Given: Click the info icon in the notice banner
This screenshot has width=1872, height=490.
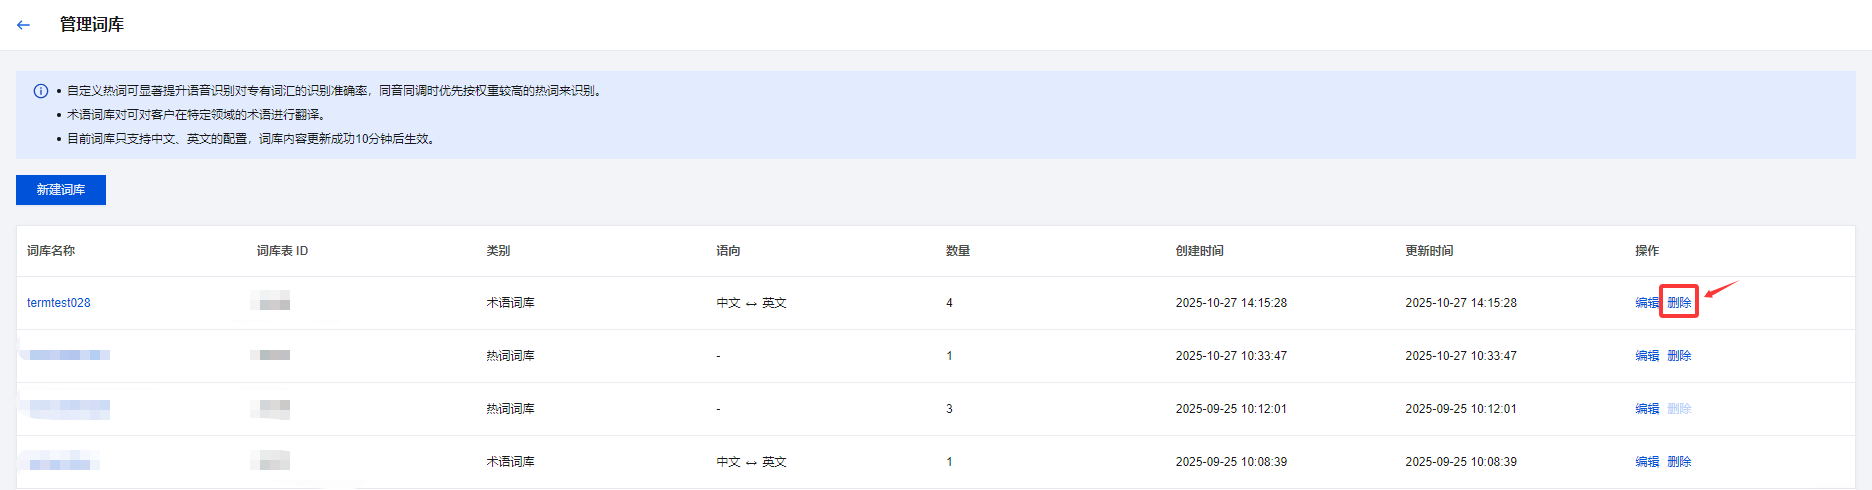Looking at the screenshot, I should pyautogui.click(x=41, y=91).
